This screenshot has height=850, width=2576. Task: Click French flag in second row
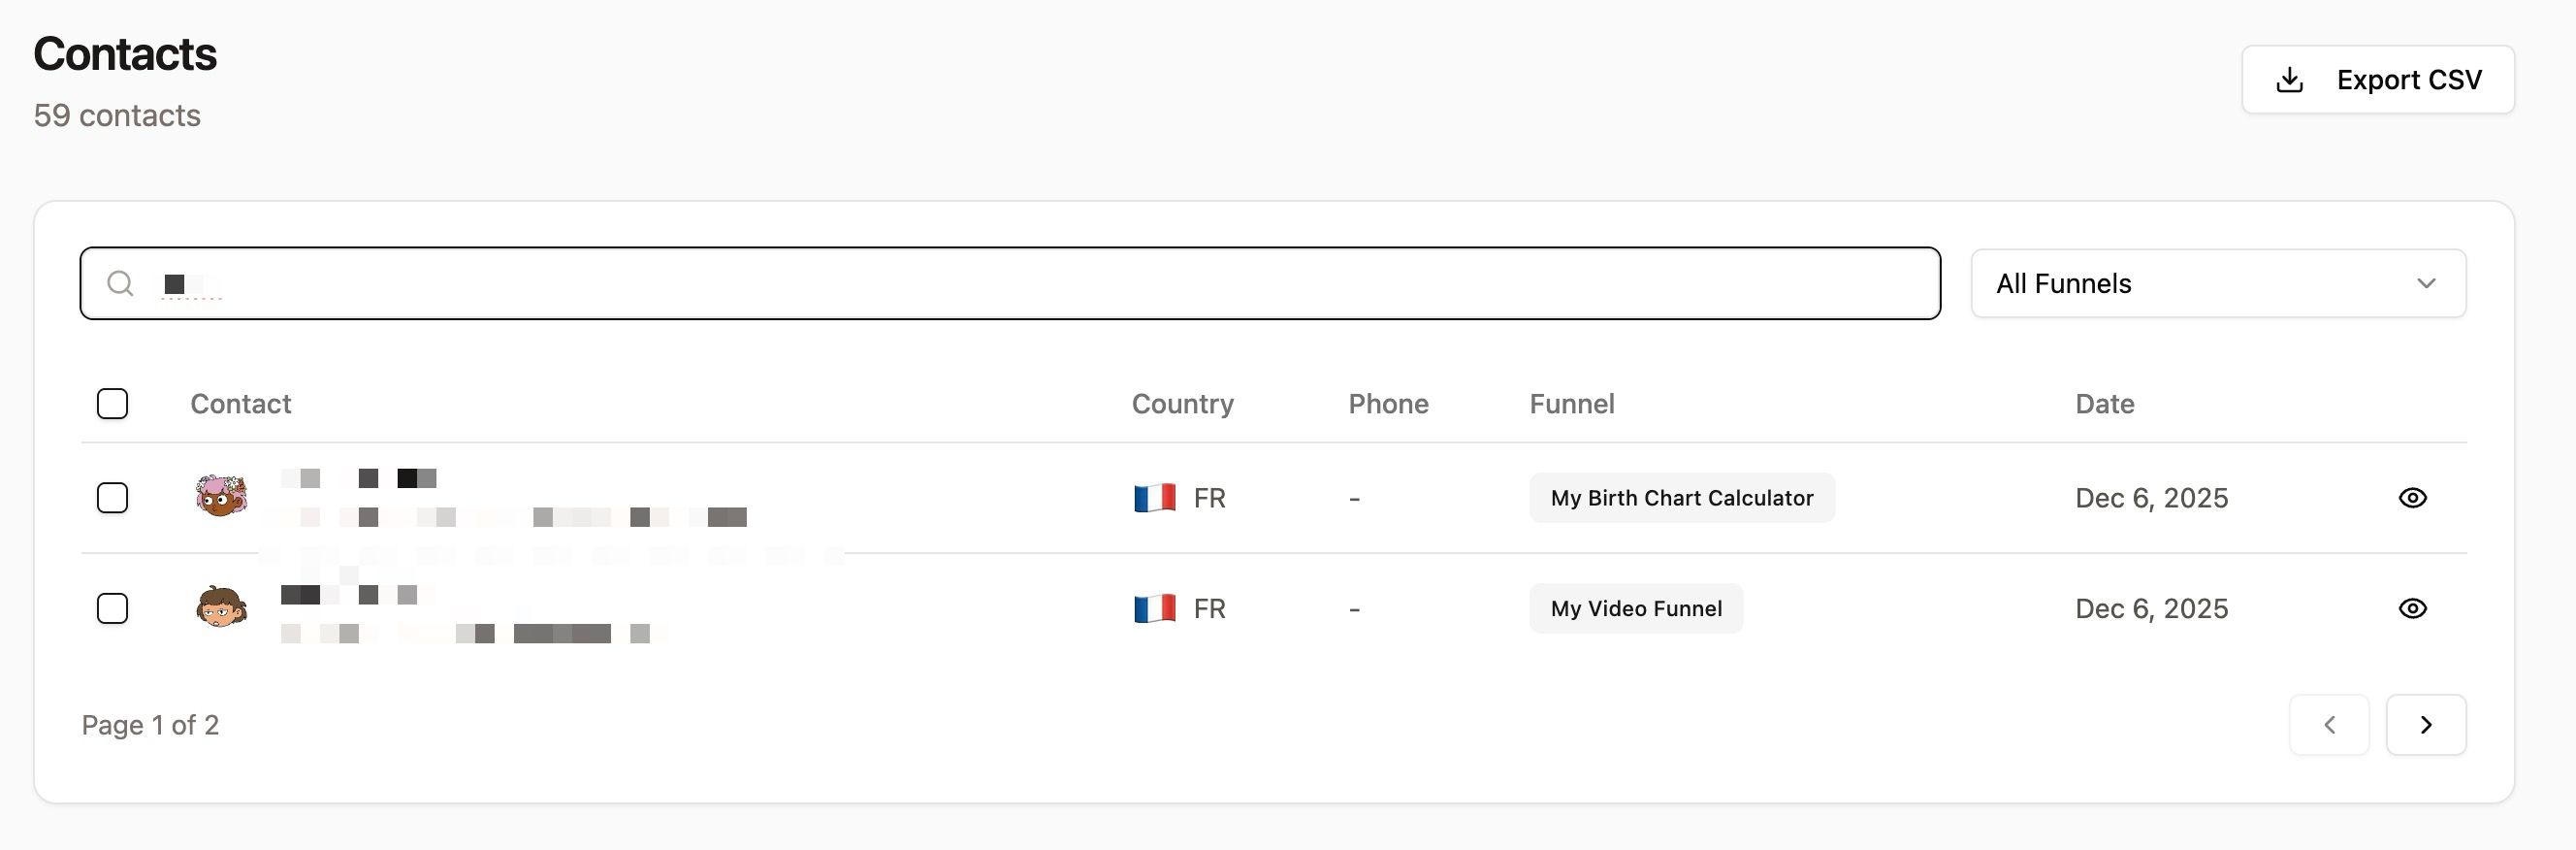coord(1154,609)
